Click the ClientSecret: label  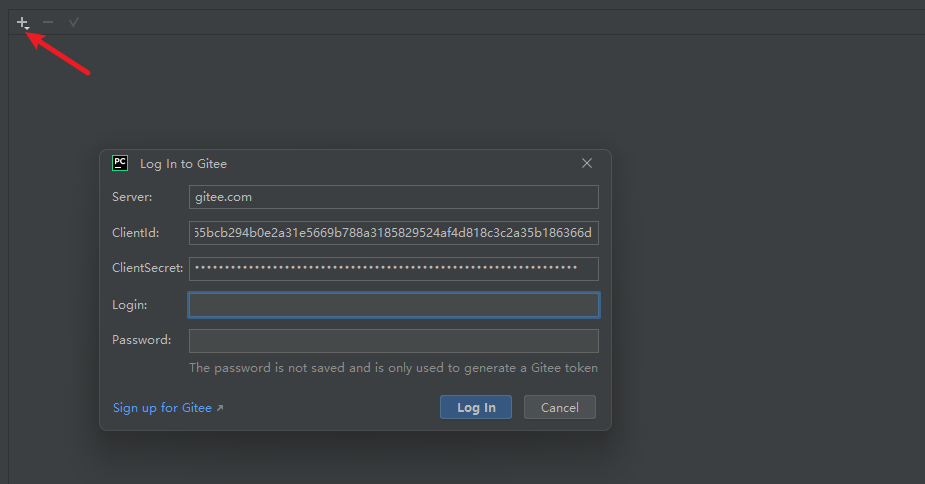[147, 268]
